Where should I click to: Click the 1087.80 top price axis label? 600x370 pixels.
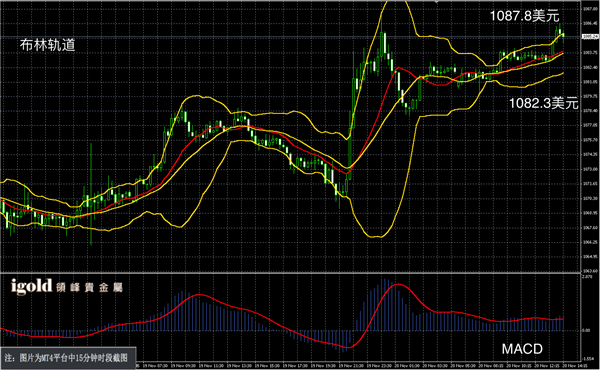[590, 9]
